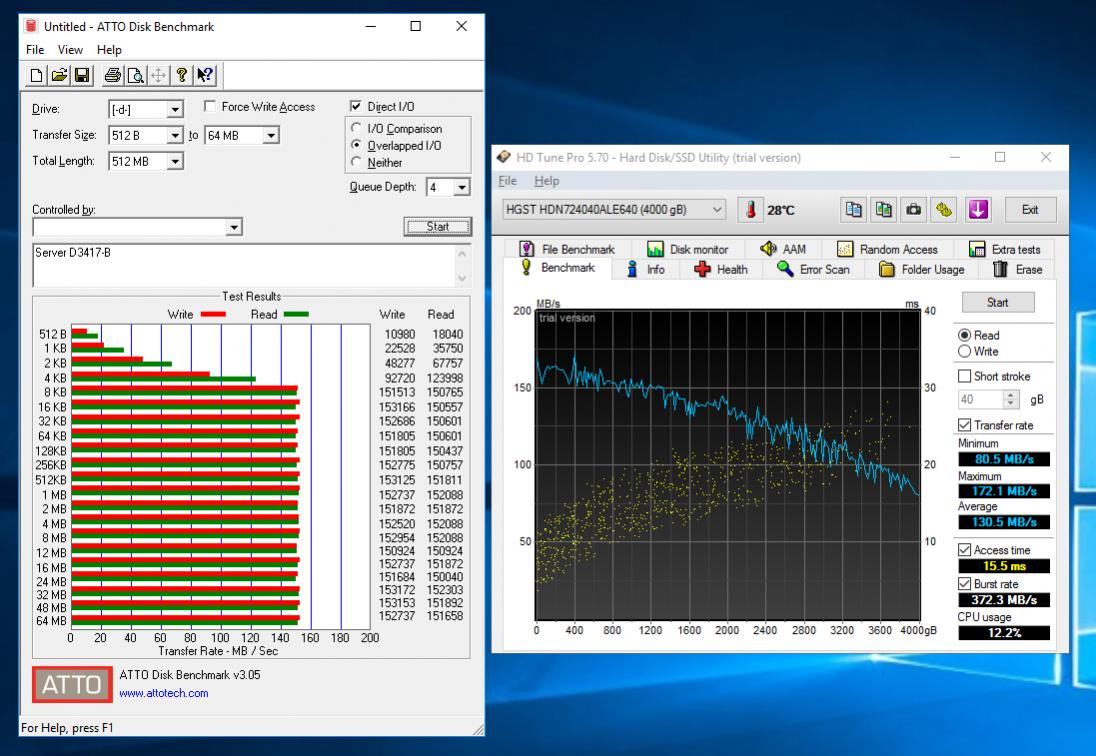Open ATTO File menu
Viewport: 1096px width, 756px height.
(35, 50)
